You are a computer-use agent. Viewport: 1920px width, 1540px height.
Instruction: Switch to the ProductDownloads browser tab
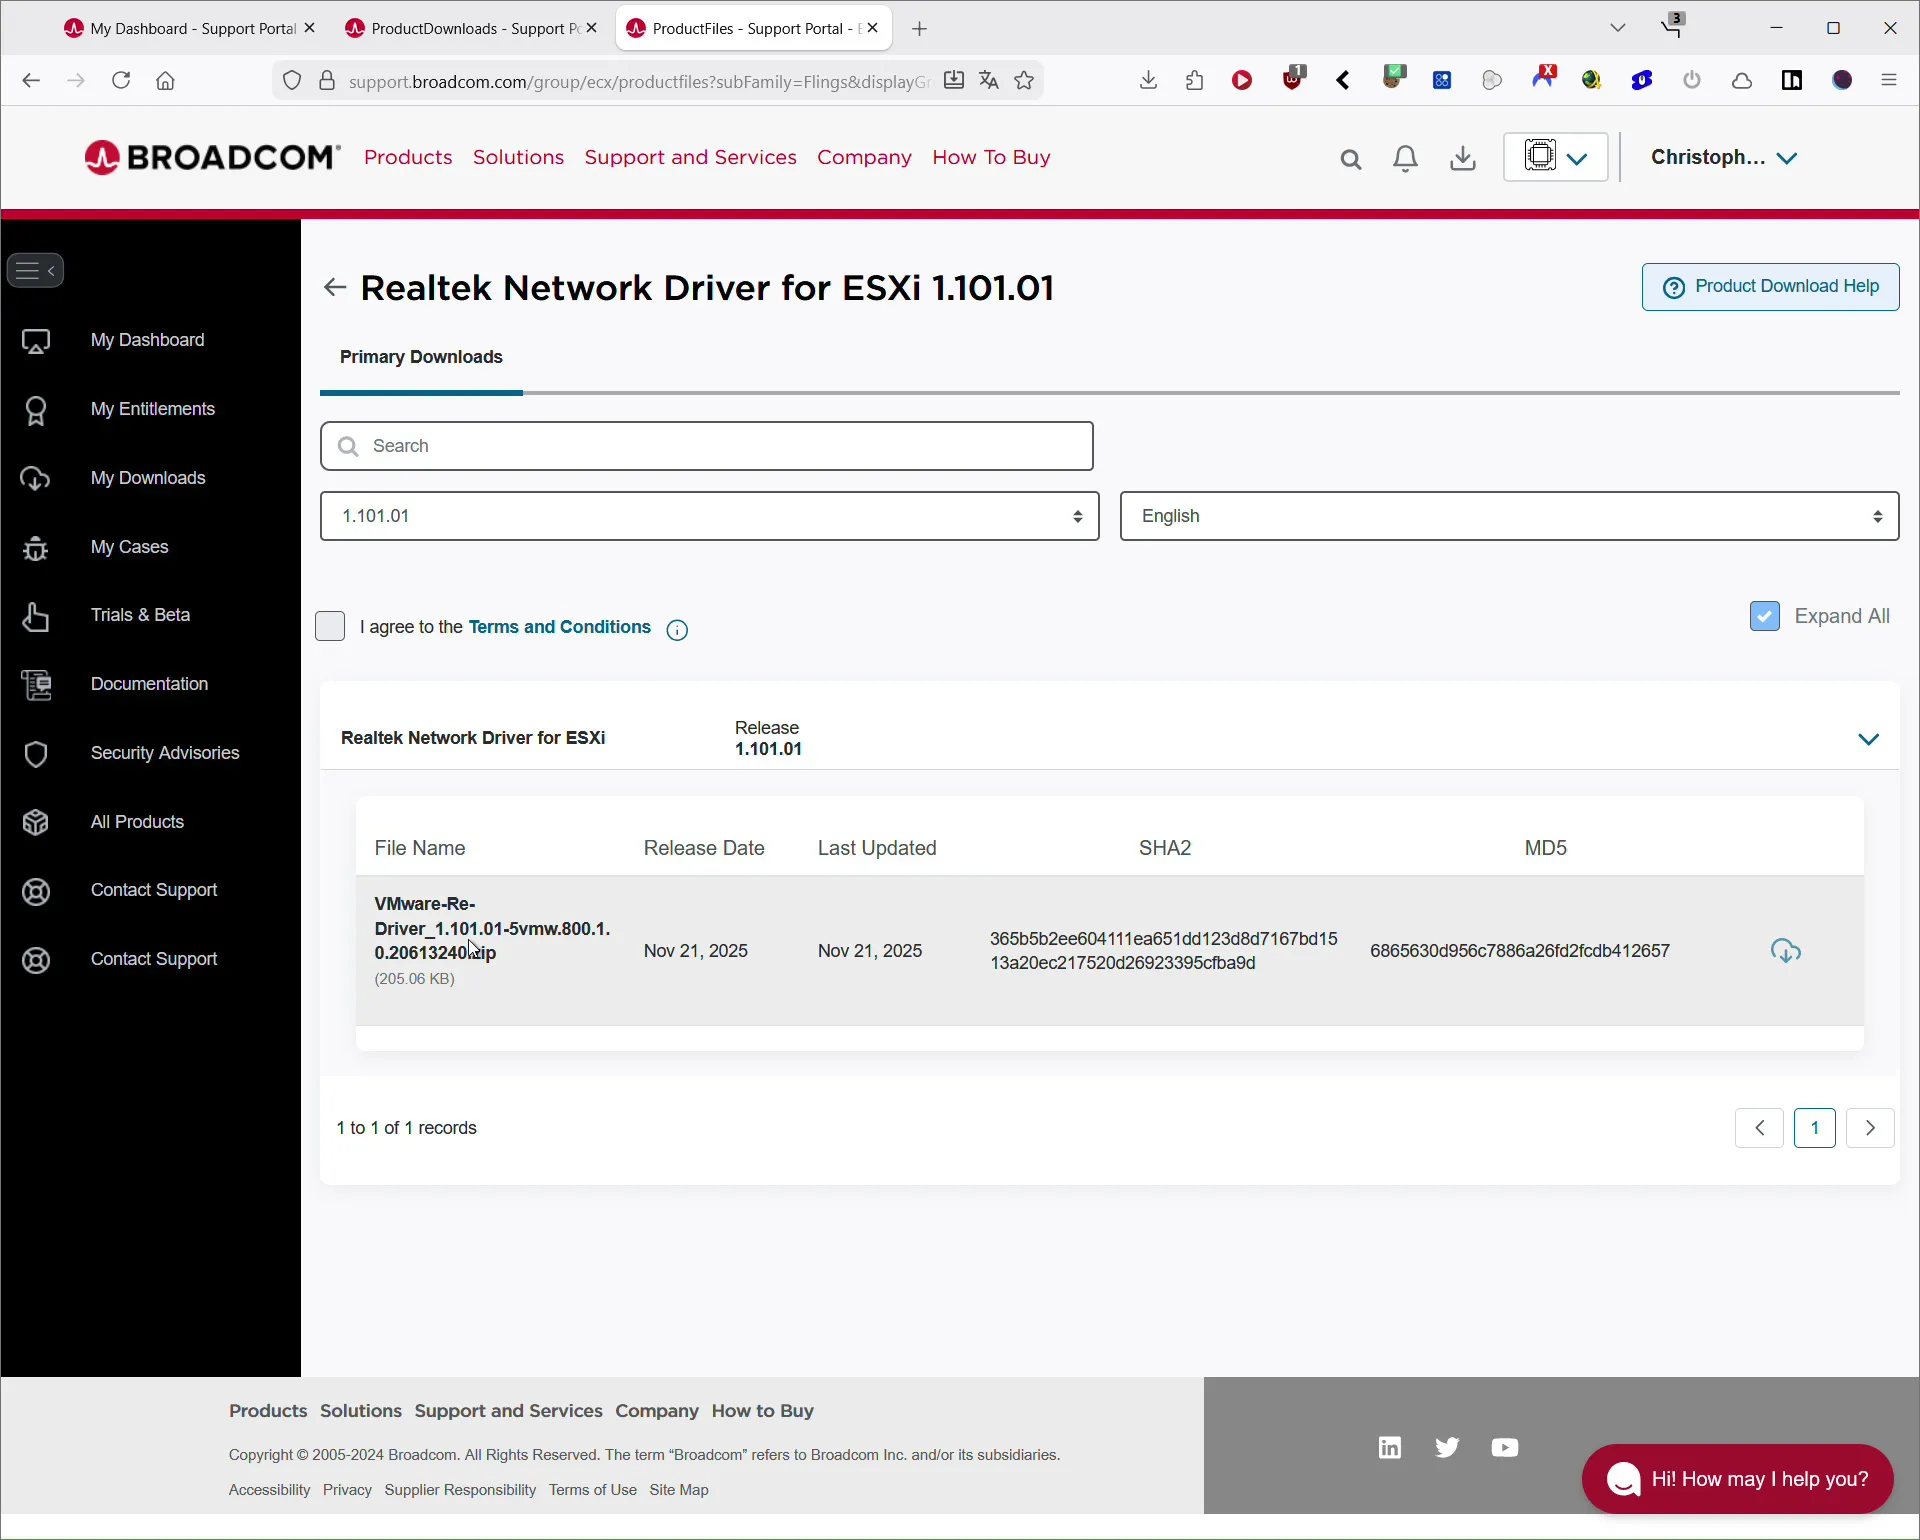click(x=460, y=29)
